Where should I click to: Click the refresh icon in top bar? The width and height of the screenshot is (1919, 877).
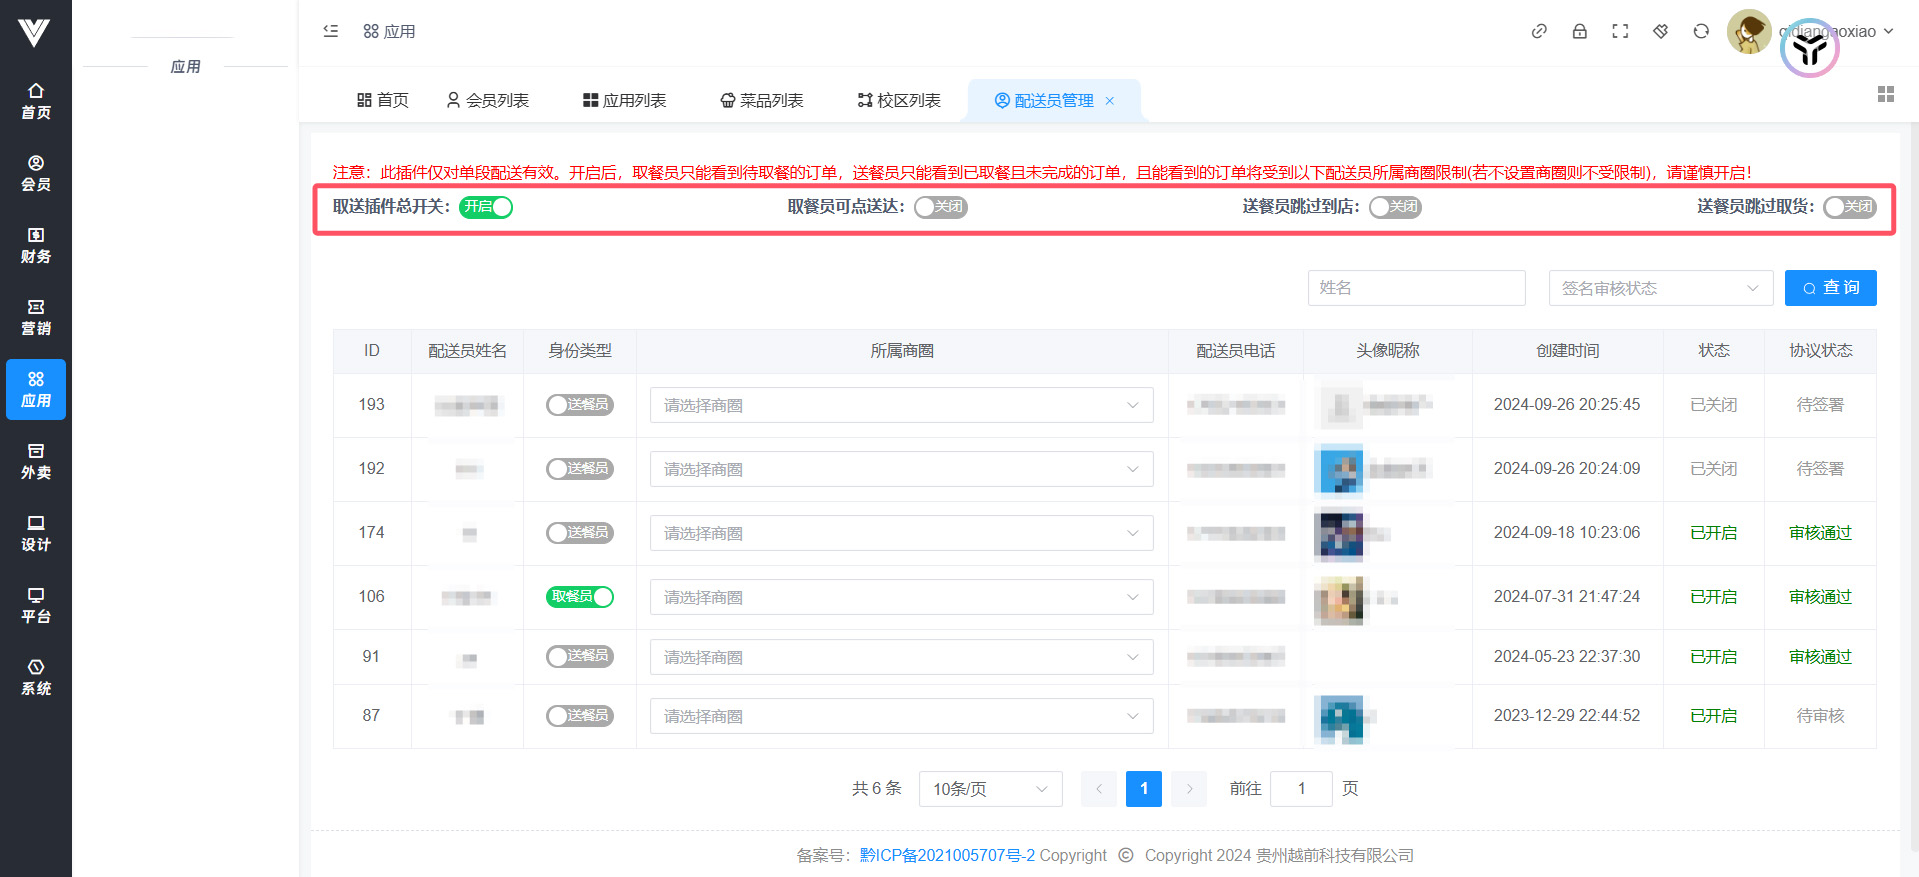coord(1701,31)
